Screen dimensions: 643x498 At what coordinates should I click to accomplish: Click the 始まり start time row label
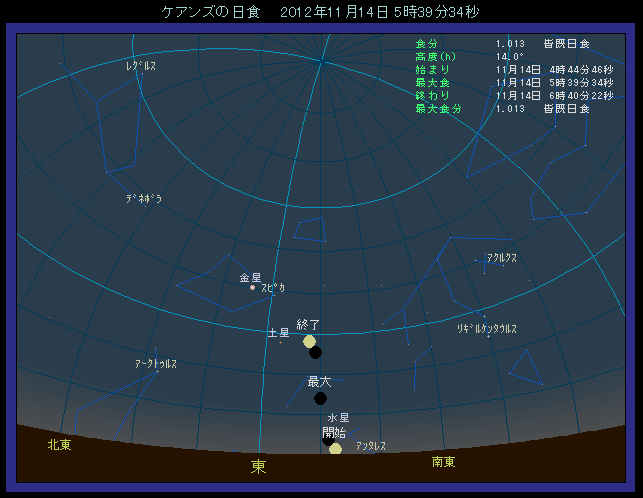coord(432,69)
